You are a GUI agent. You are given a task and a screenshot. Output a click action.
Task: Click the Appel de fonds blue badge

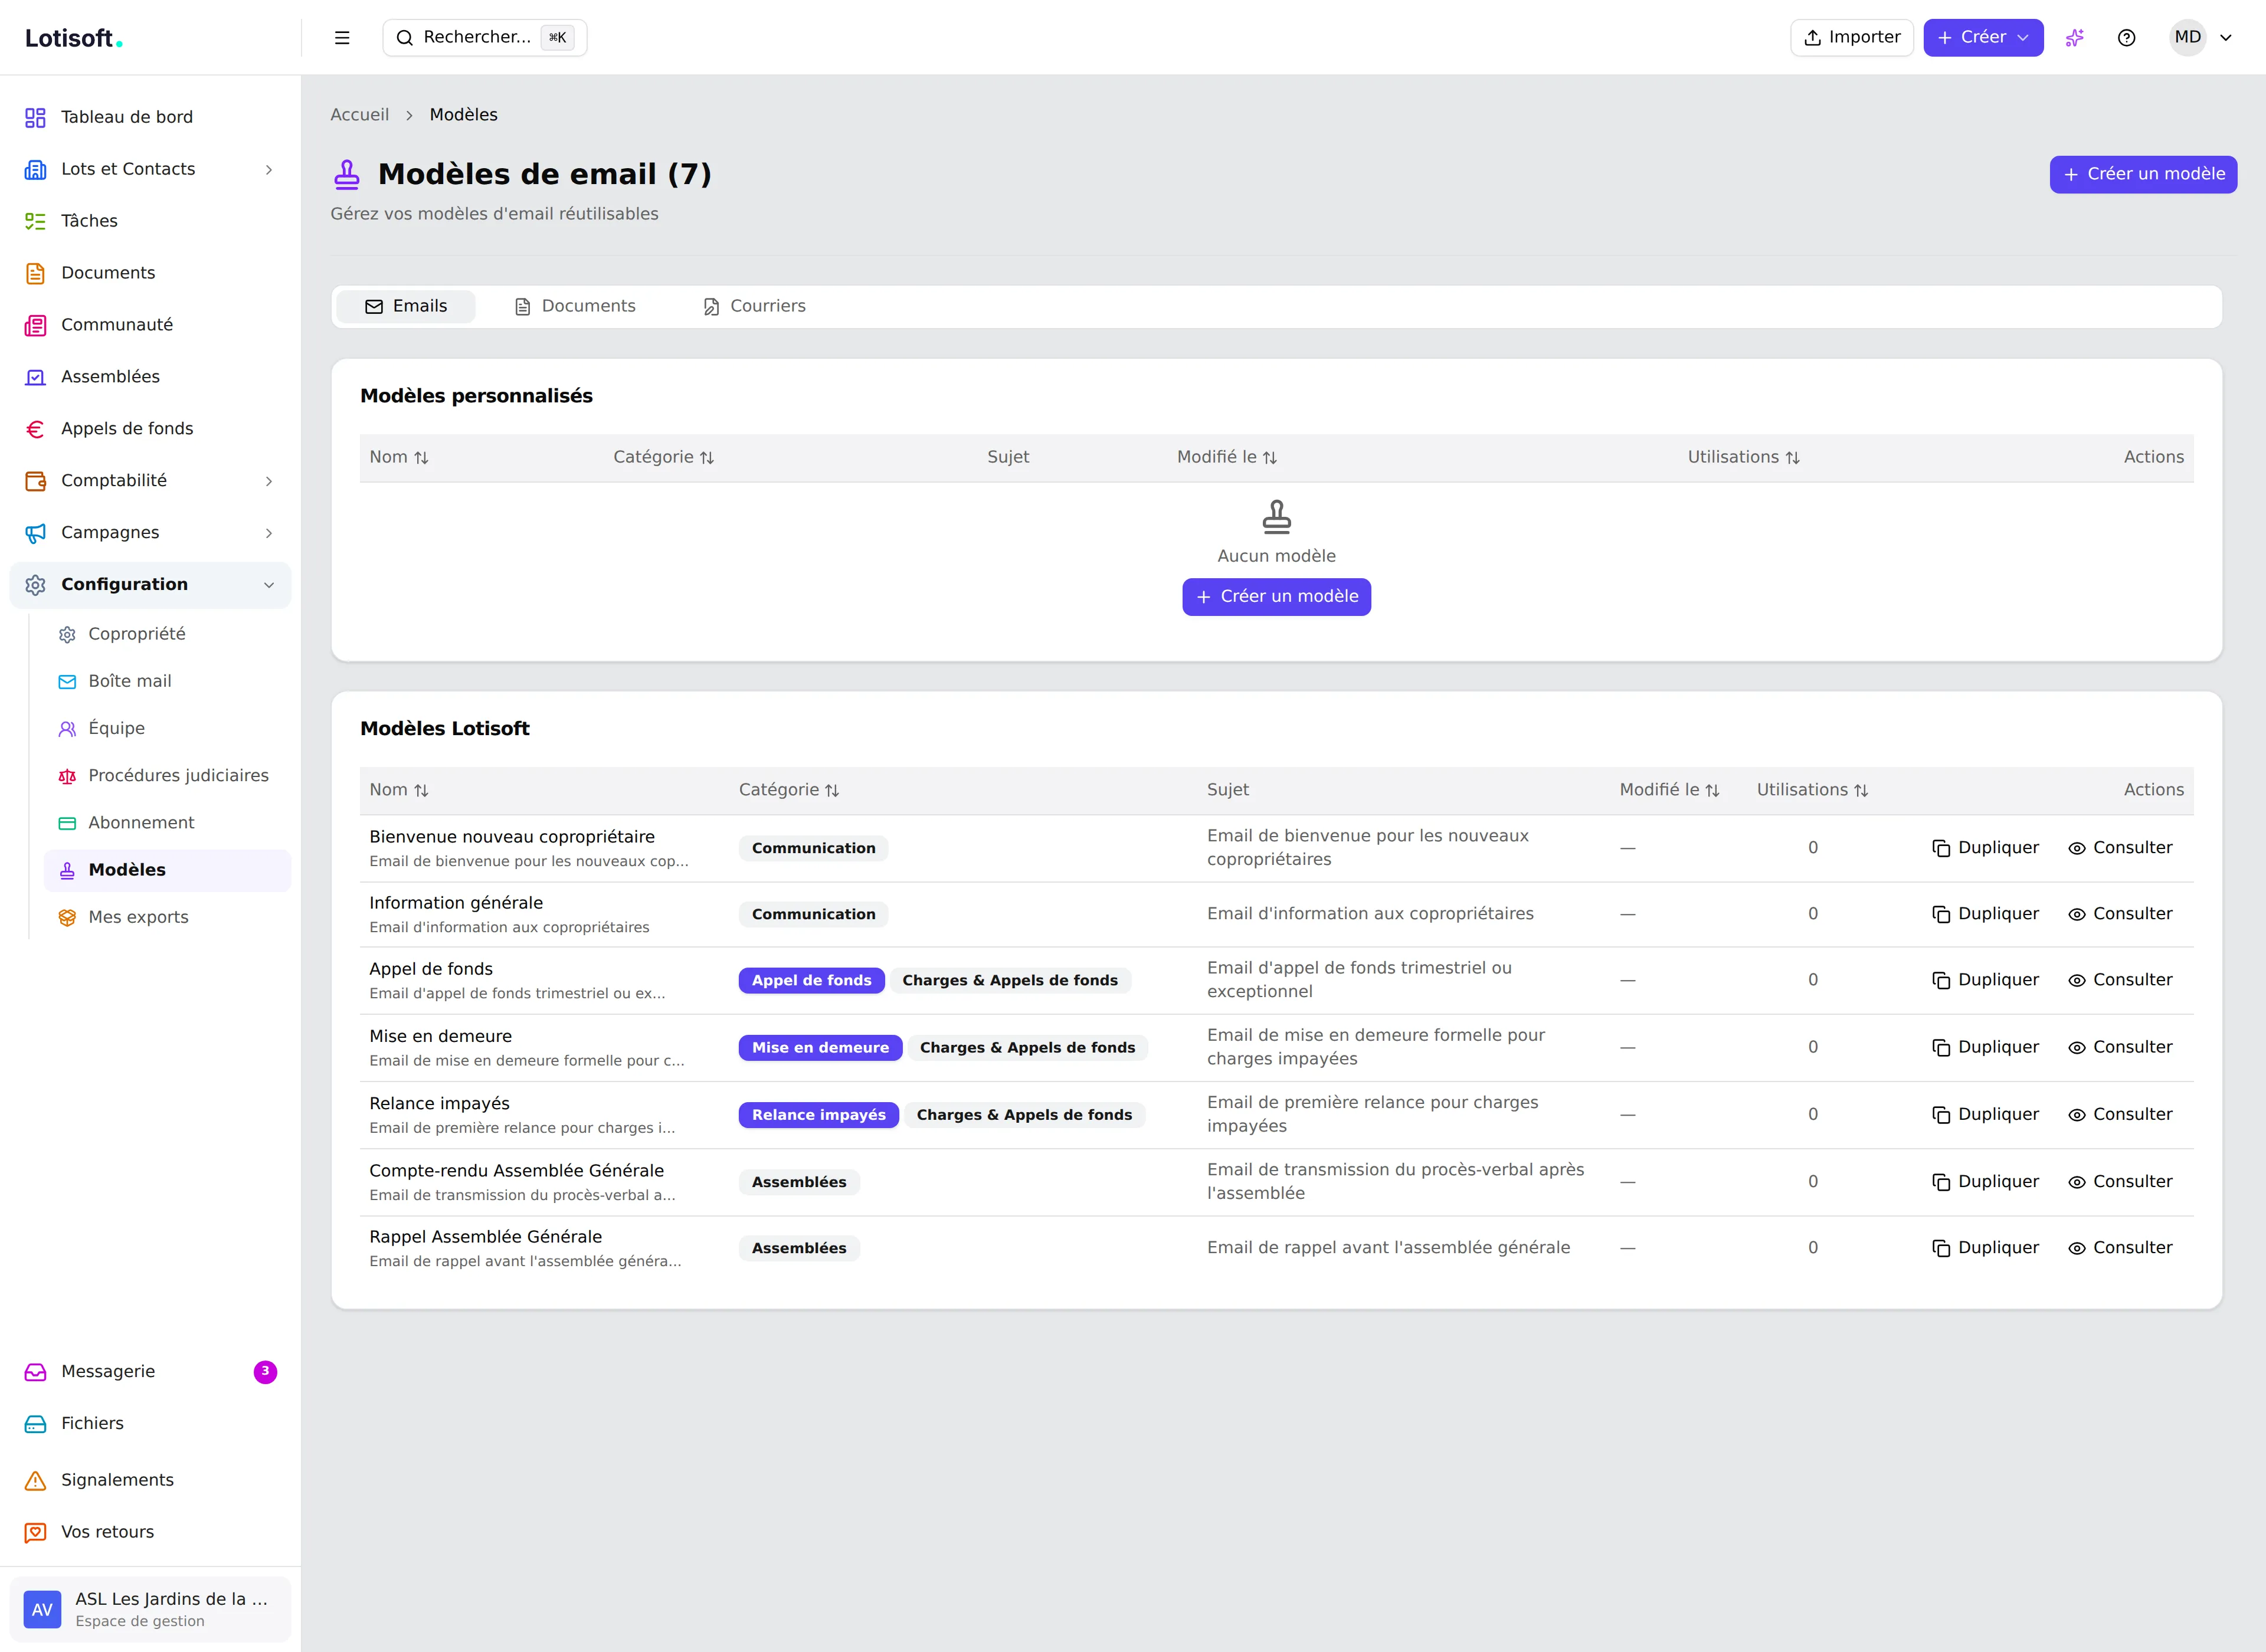[811, 981]
